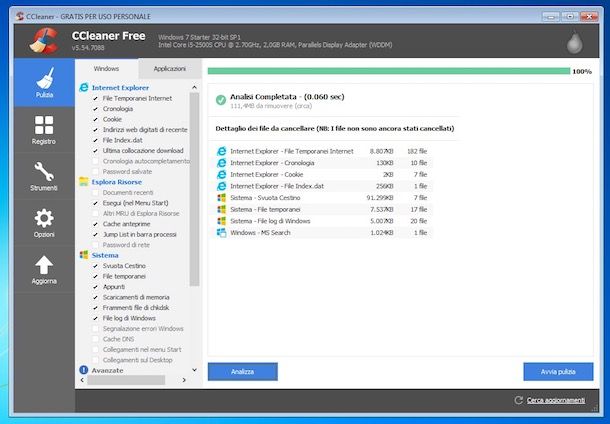Switch to the Applicazioni tab
This screenshot has width=610, height=424.
click(170, 68)
